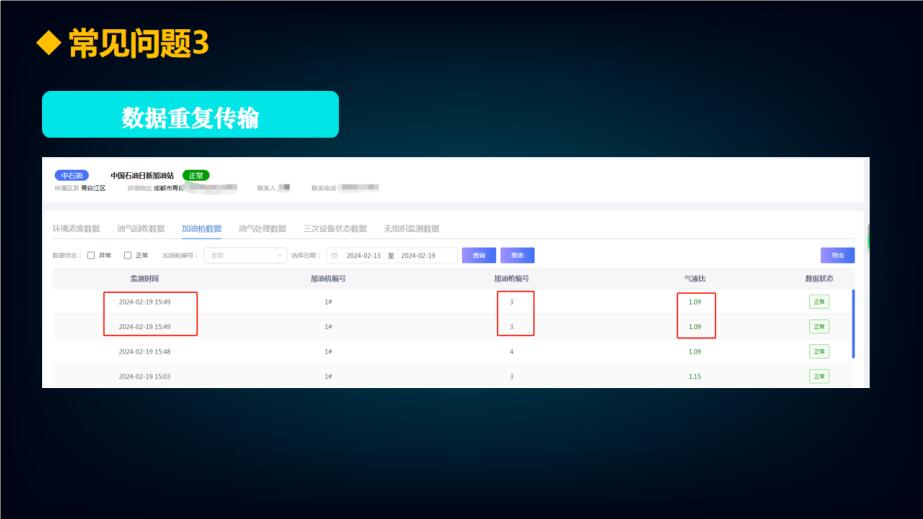
Task: Click the green 正常 badge beside station name
Action: click(x=196, y=175)
